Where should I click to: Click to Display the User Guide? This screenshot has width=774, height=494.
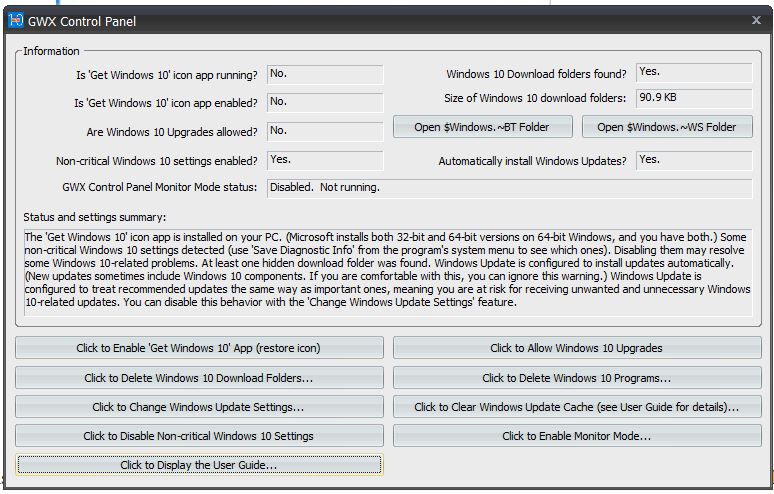[199, 465]
